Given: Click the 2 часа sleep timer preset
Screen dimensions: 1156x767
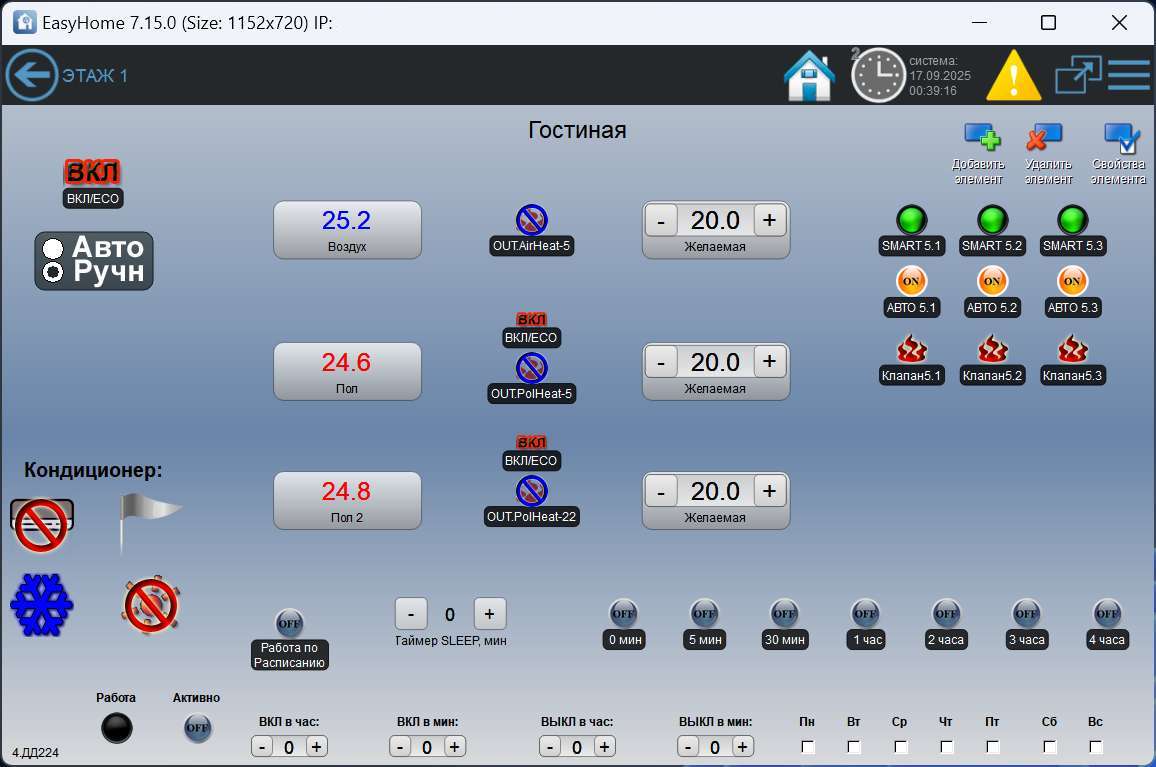Looking at the screenshot, I should click(x=945, y=614).
